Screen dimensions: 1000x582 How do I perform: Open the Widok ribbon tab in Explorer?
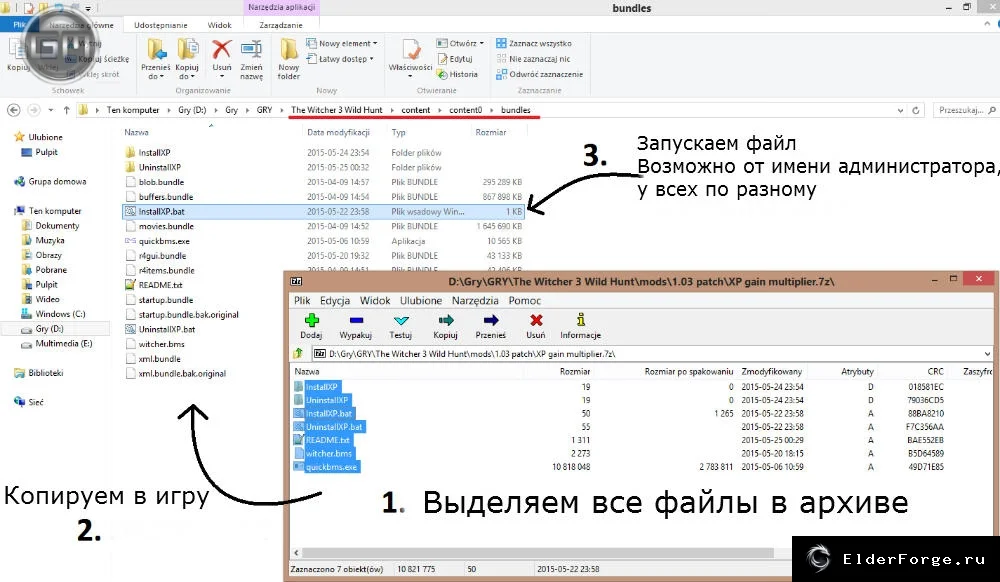(x=219, y=25)
